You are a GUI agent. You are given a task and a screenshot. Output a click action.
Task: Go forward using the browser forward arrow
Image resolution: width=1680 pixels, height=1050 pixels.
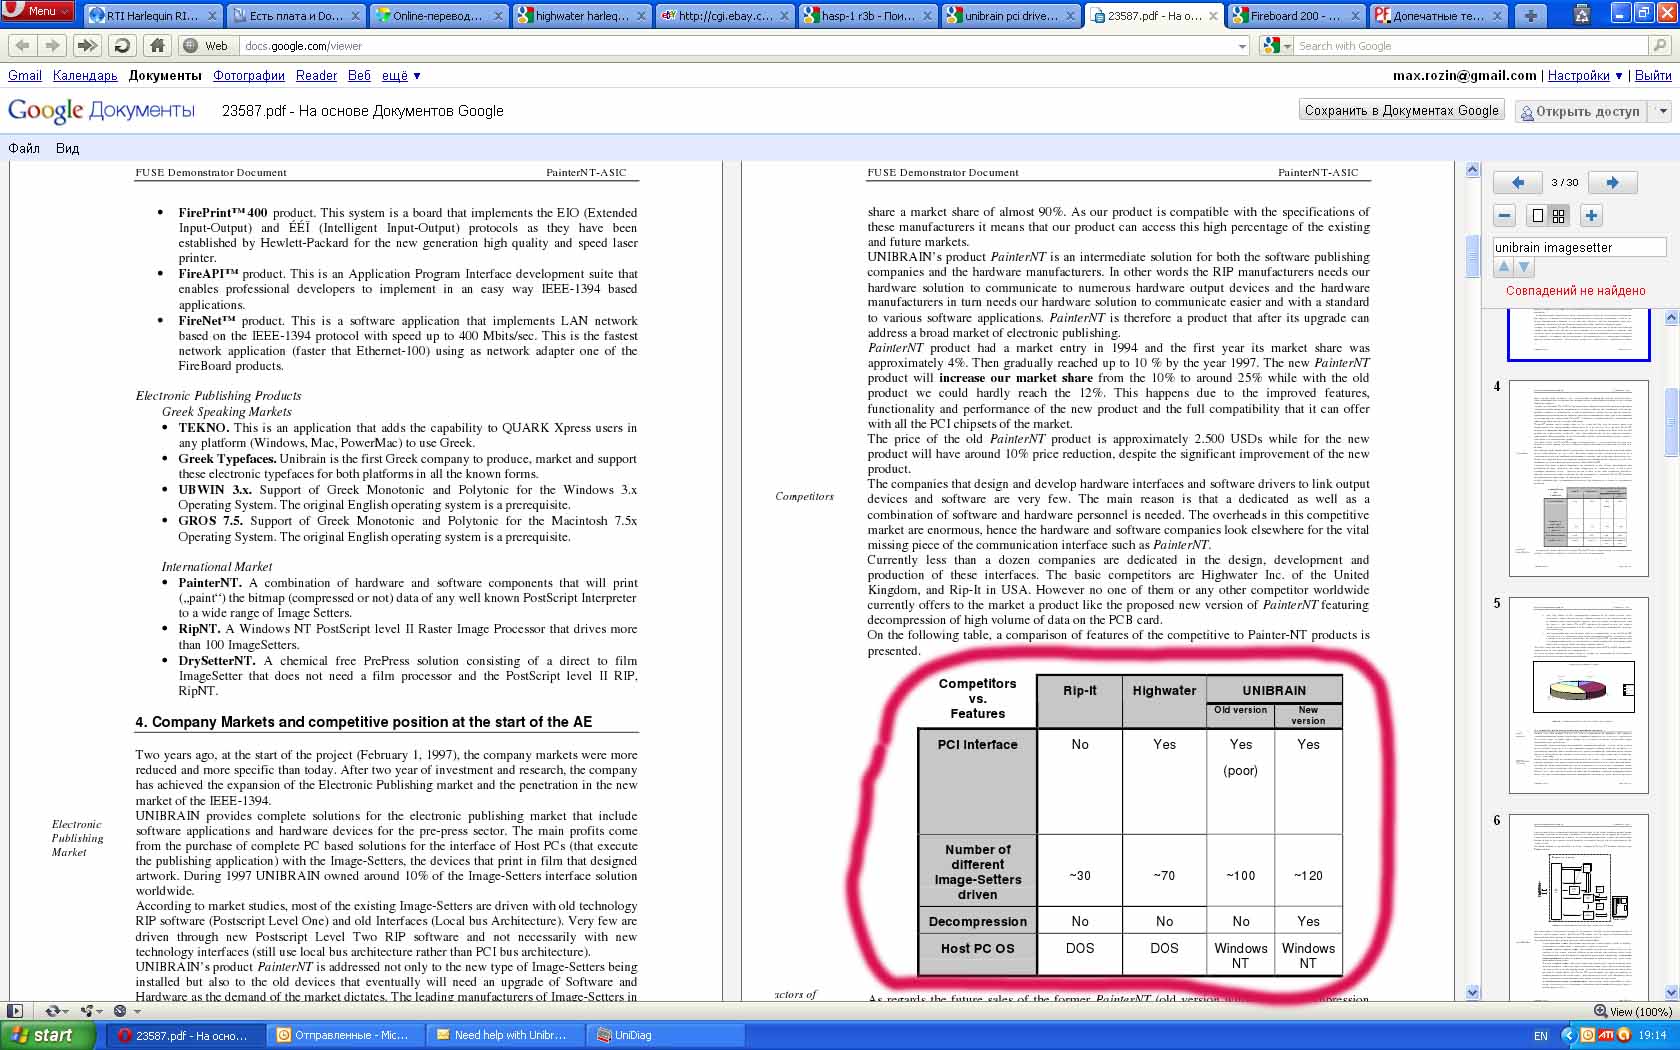pyautogui.click(x=52, y=46)
